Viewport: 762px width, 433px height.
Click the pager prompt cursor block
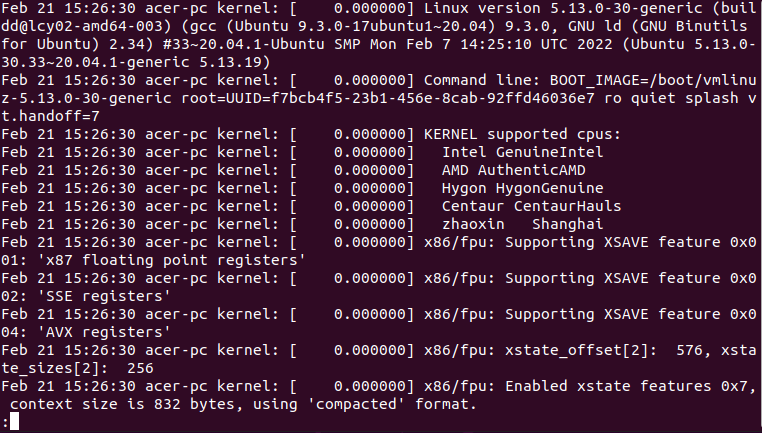pos(14,421)
